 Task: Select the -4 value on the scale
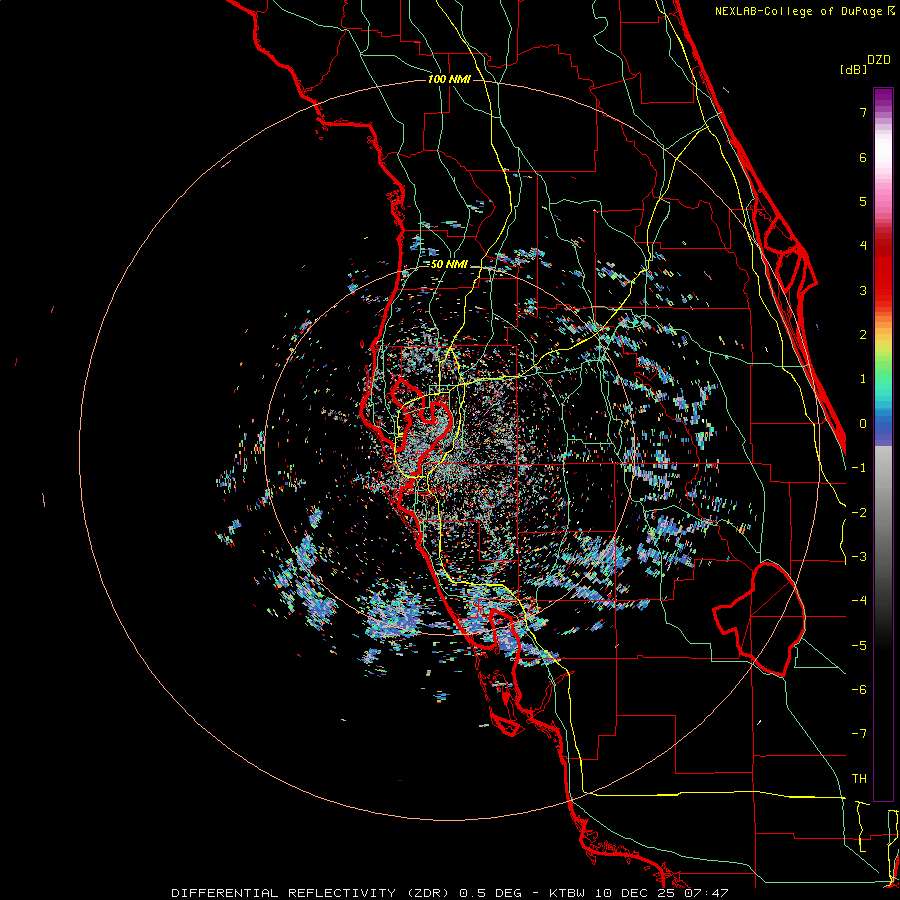click(x=859, y=601)
